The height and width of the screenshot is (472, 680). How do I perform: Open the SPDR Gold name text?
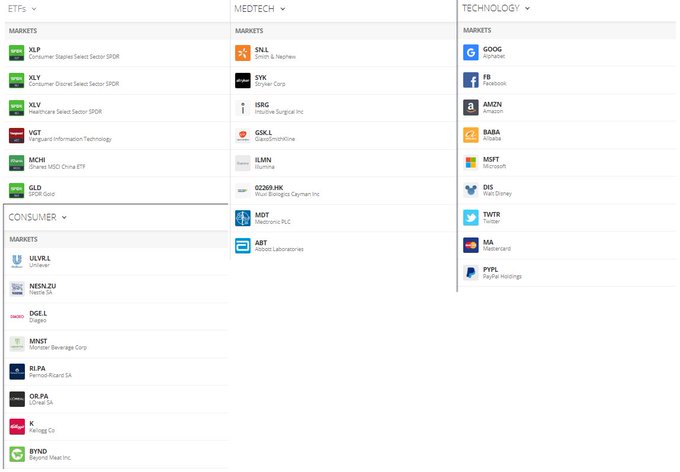pyautogui.click(x=42, y=194)
